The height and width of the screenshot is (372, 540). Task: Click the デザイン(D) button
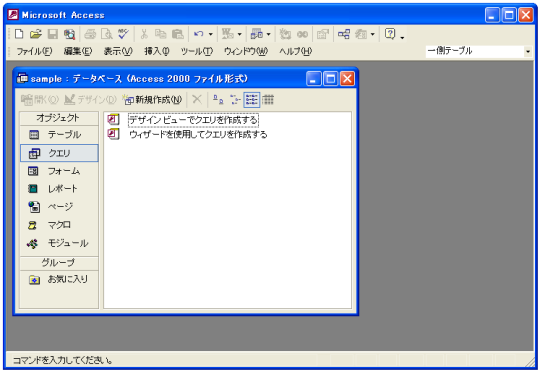click(90, 100)
